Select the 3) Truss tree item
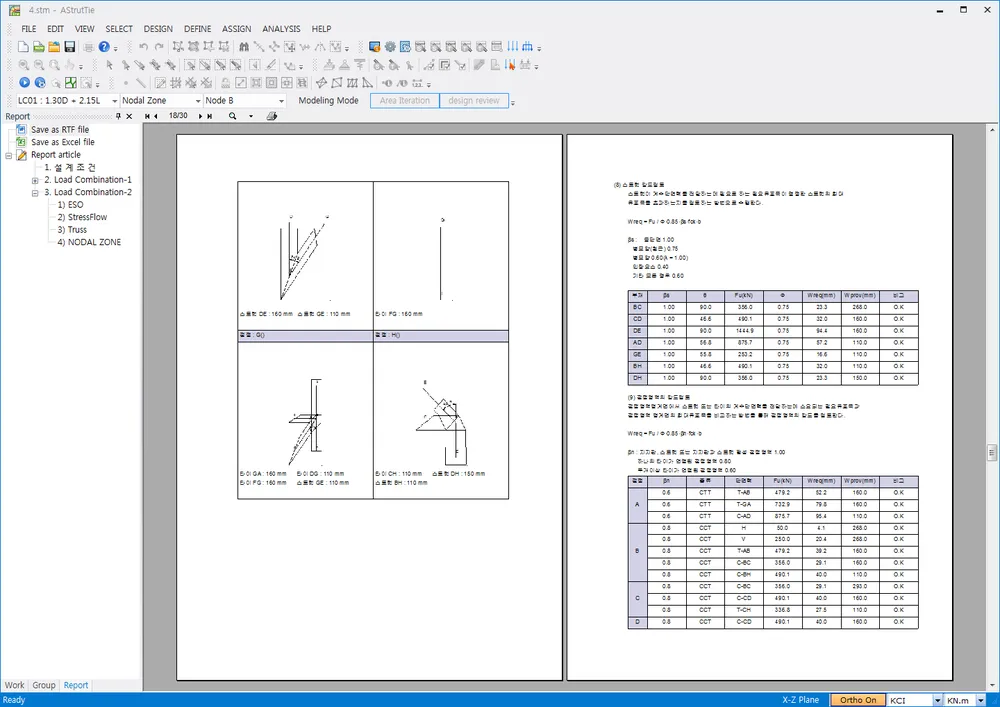 click(x=72, y=230)
